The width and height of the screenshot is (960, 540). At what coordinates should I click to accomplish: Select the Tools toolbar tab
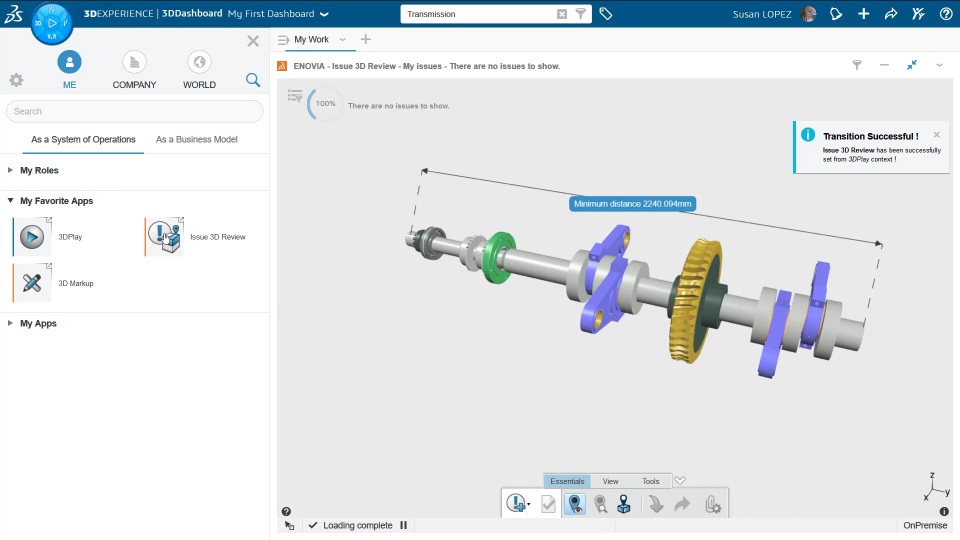point(651,481)
